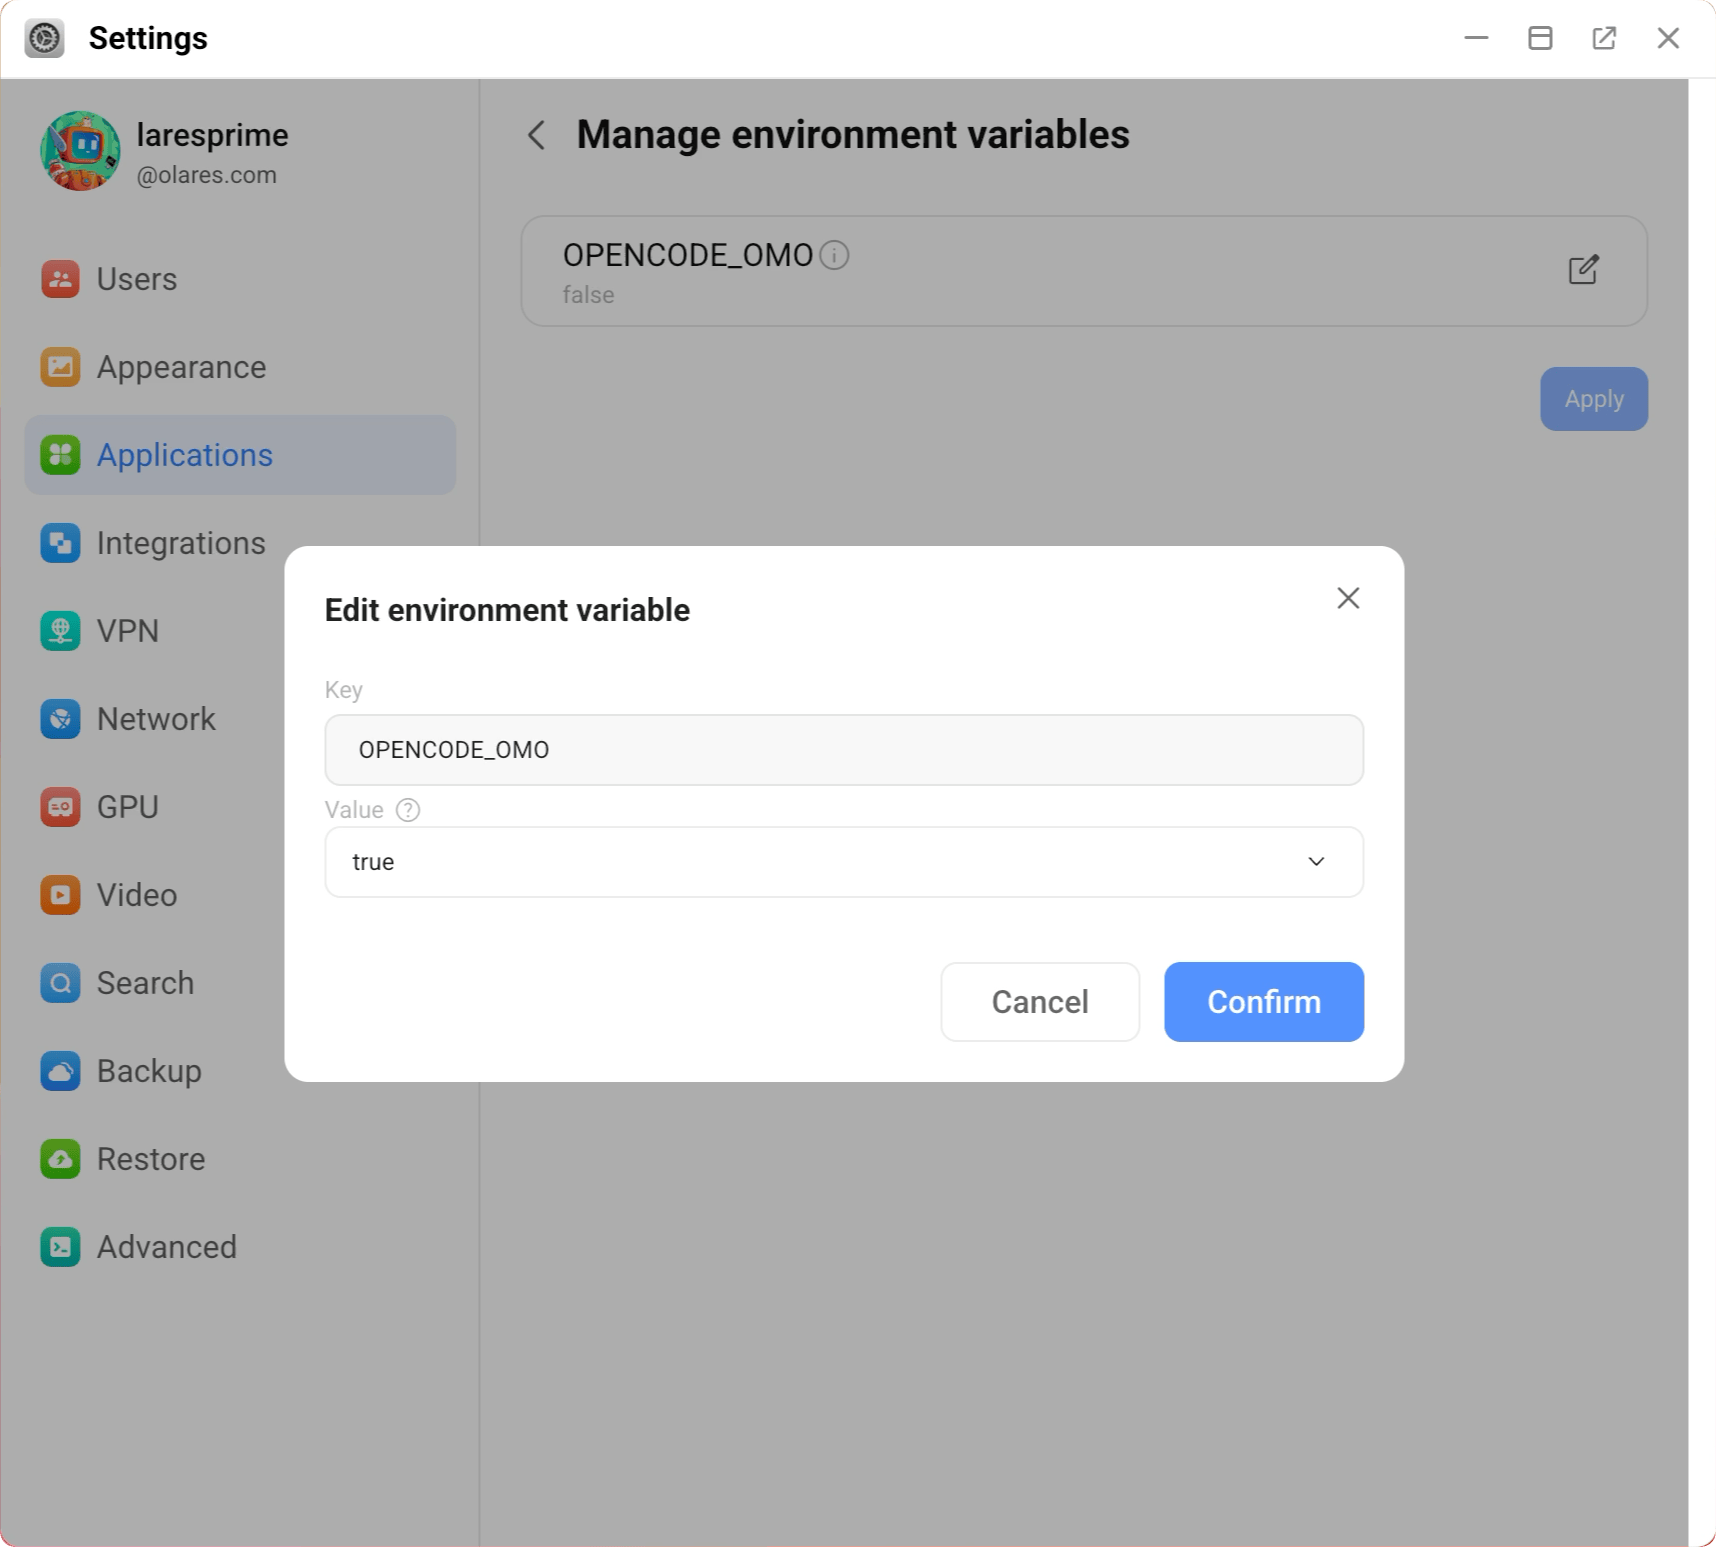Click the Users sidebar icon
The height and width of the screenshot is (1547, 1716).
[60, 279]
